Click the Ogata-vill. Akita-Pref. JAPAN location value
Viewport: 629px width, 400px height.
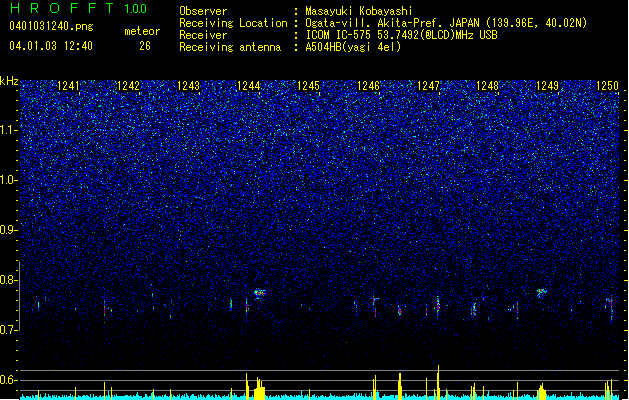pos(446,23)
